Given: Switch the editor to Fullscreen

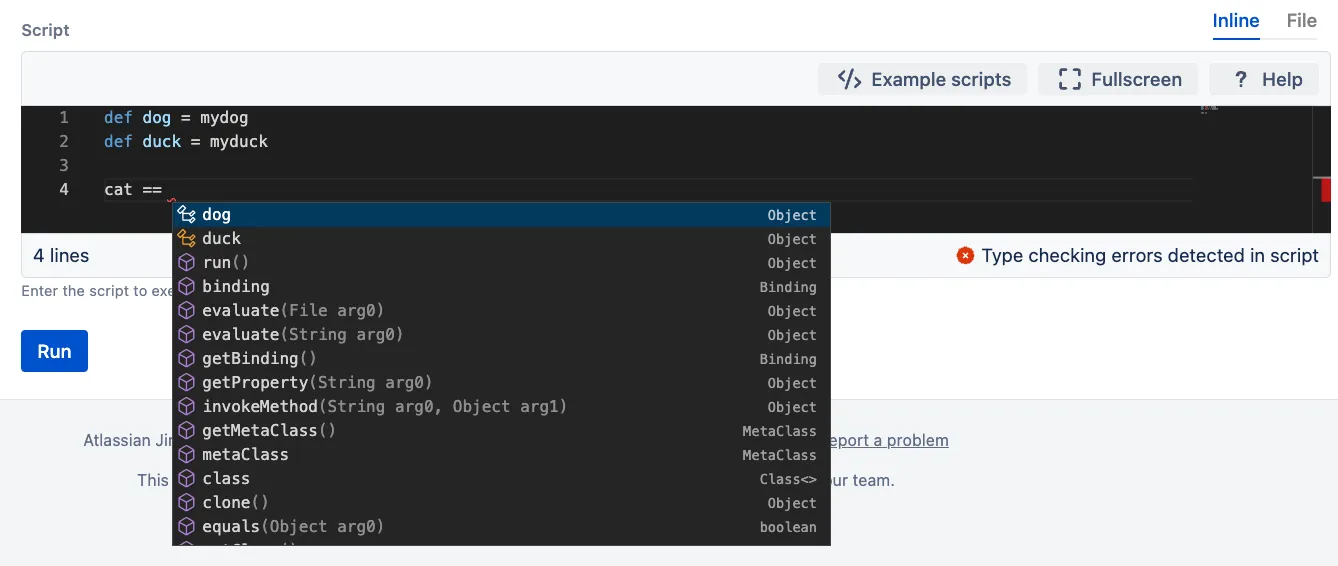Looking at the screenshot, I should [x=1119, y=79].
